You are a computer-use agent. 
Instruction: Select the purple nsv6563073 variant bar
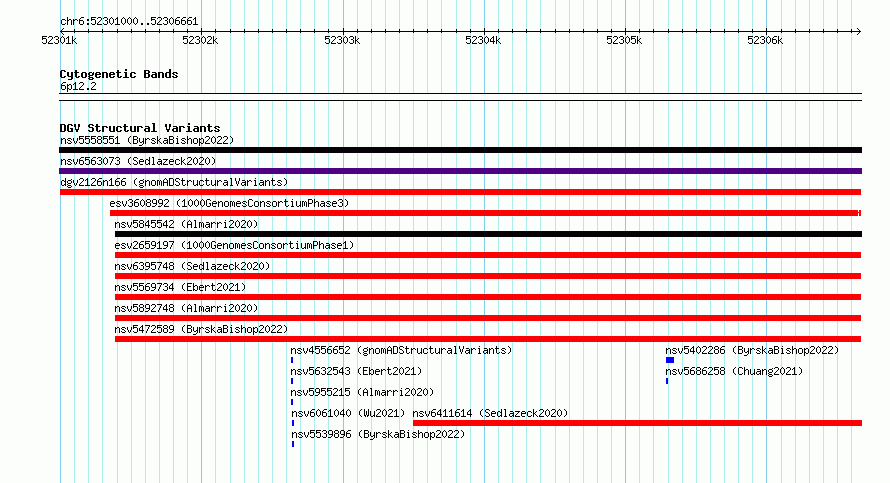[460, 171]
